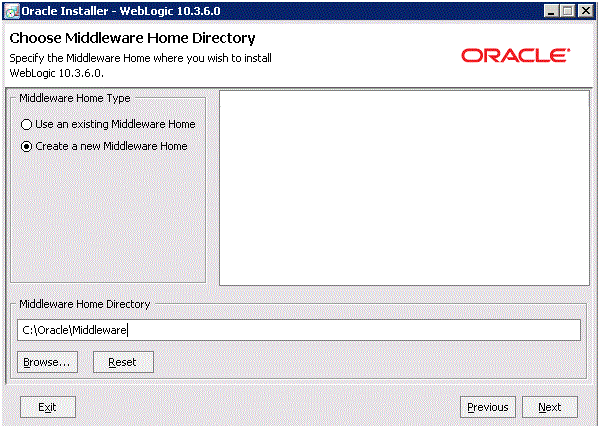Click the heading Choose Middleware Home Directory
Image resolution: width=600 pixels, height=428 pixels.
132,38
